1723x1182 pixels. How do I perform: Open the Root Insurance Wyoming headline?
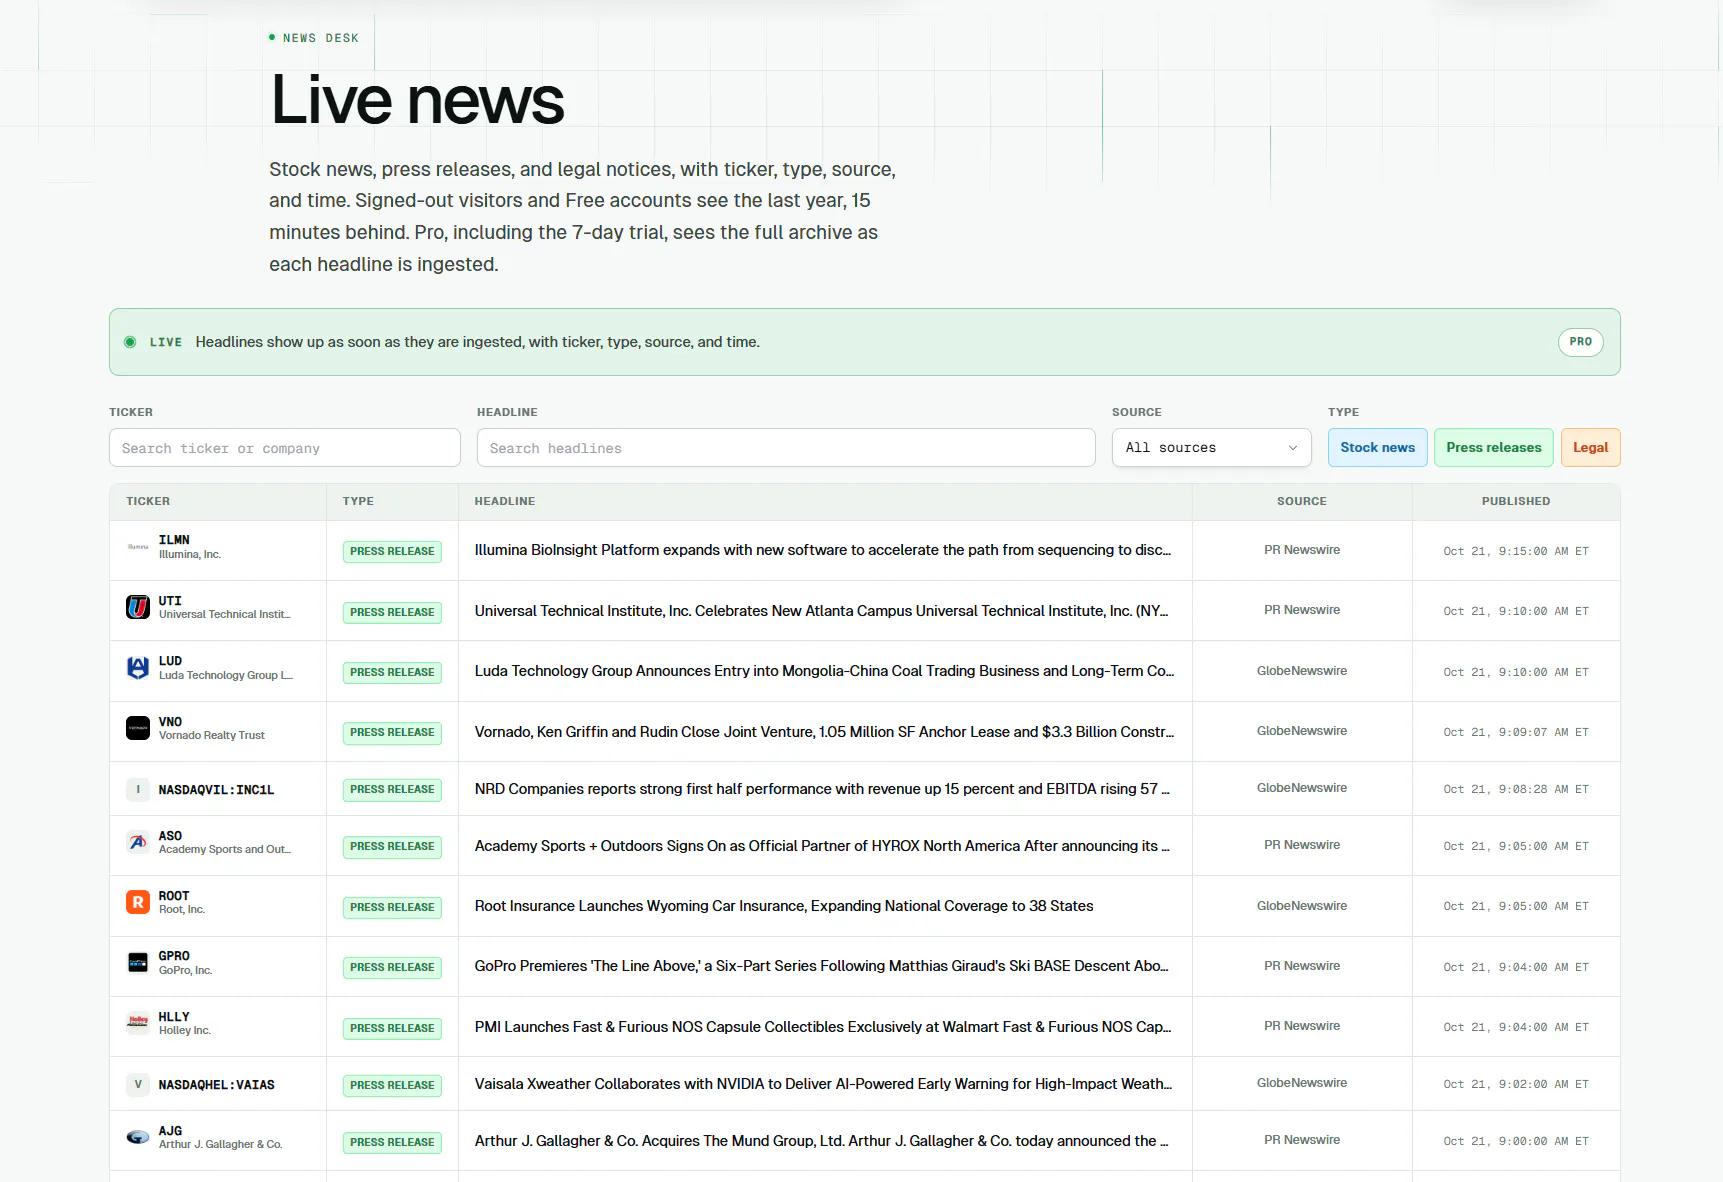click(784, 906)
